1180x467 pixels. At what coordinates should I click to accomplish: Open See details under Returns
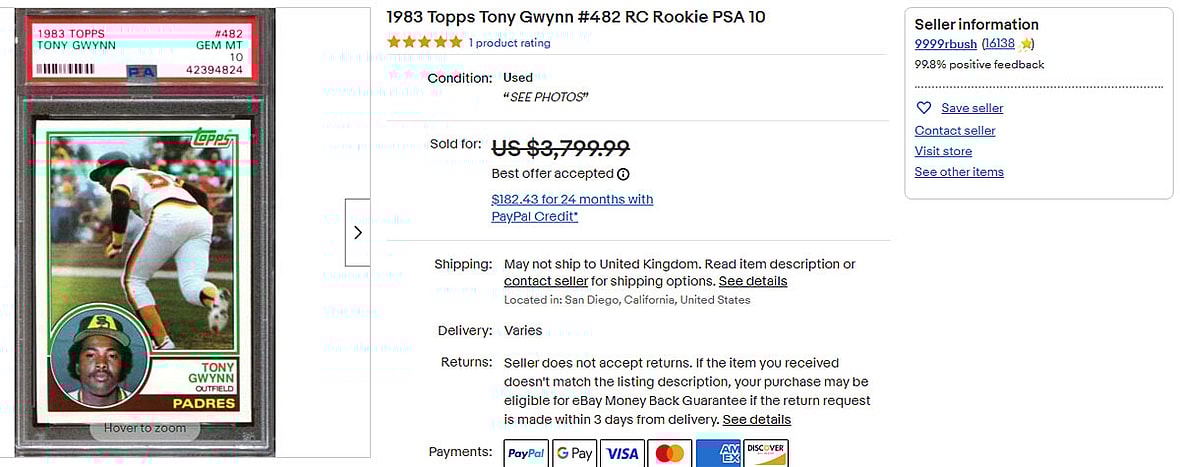[x=757, y=419]
